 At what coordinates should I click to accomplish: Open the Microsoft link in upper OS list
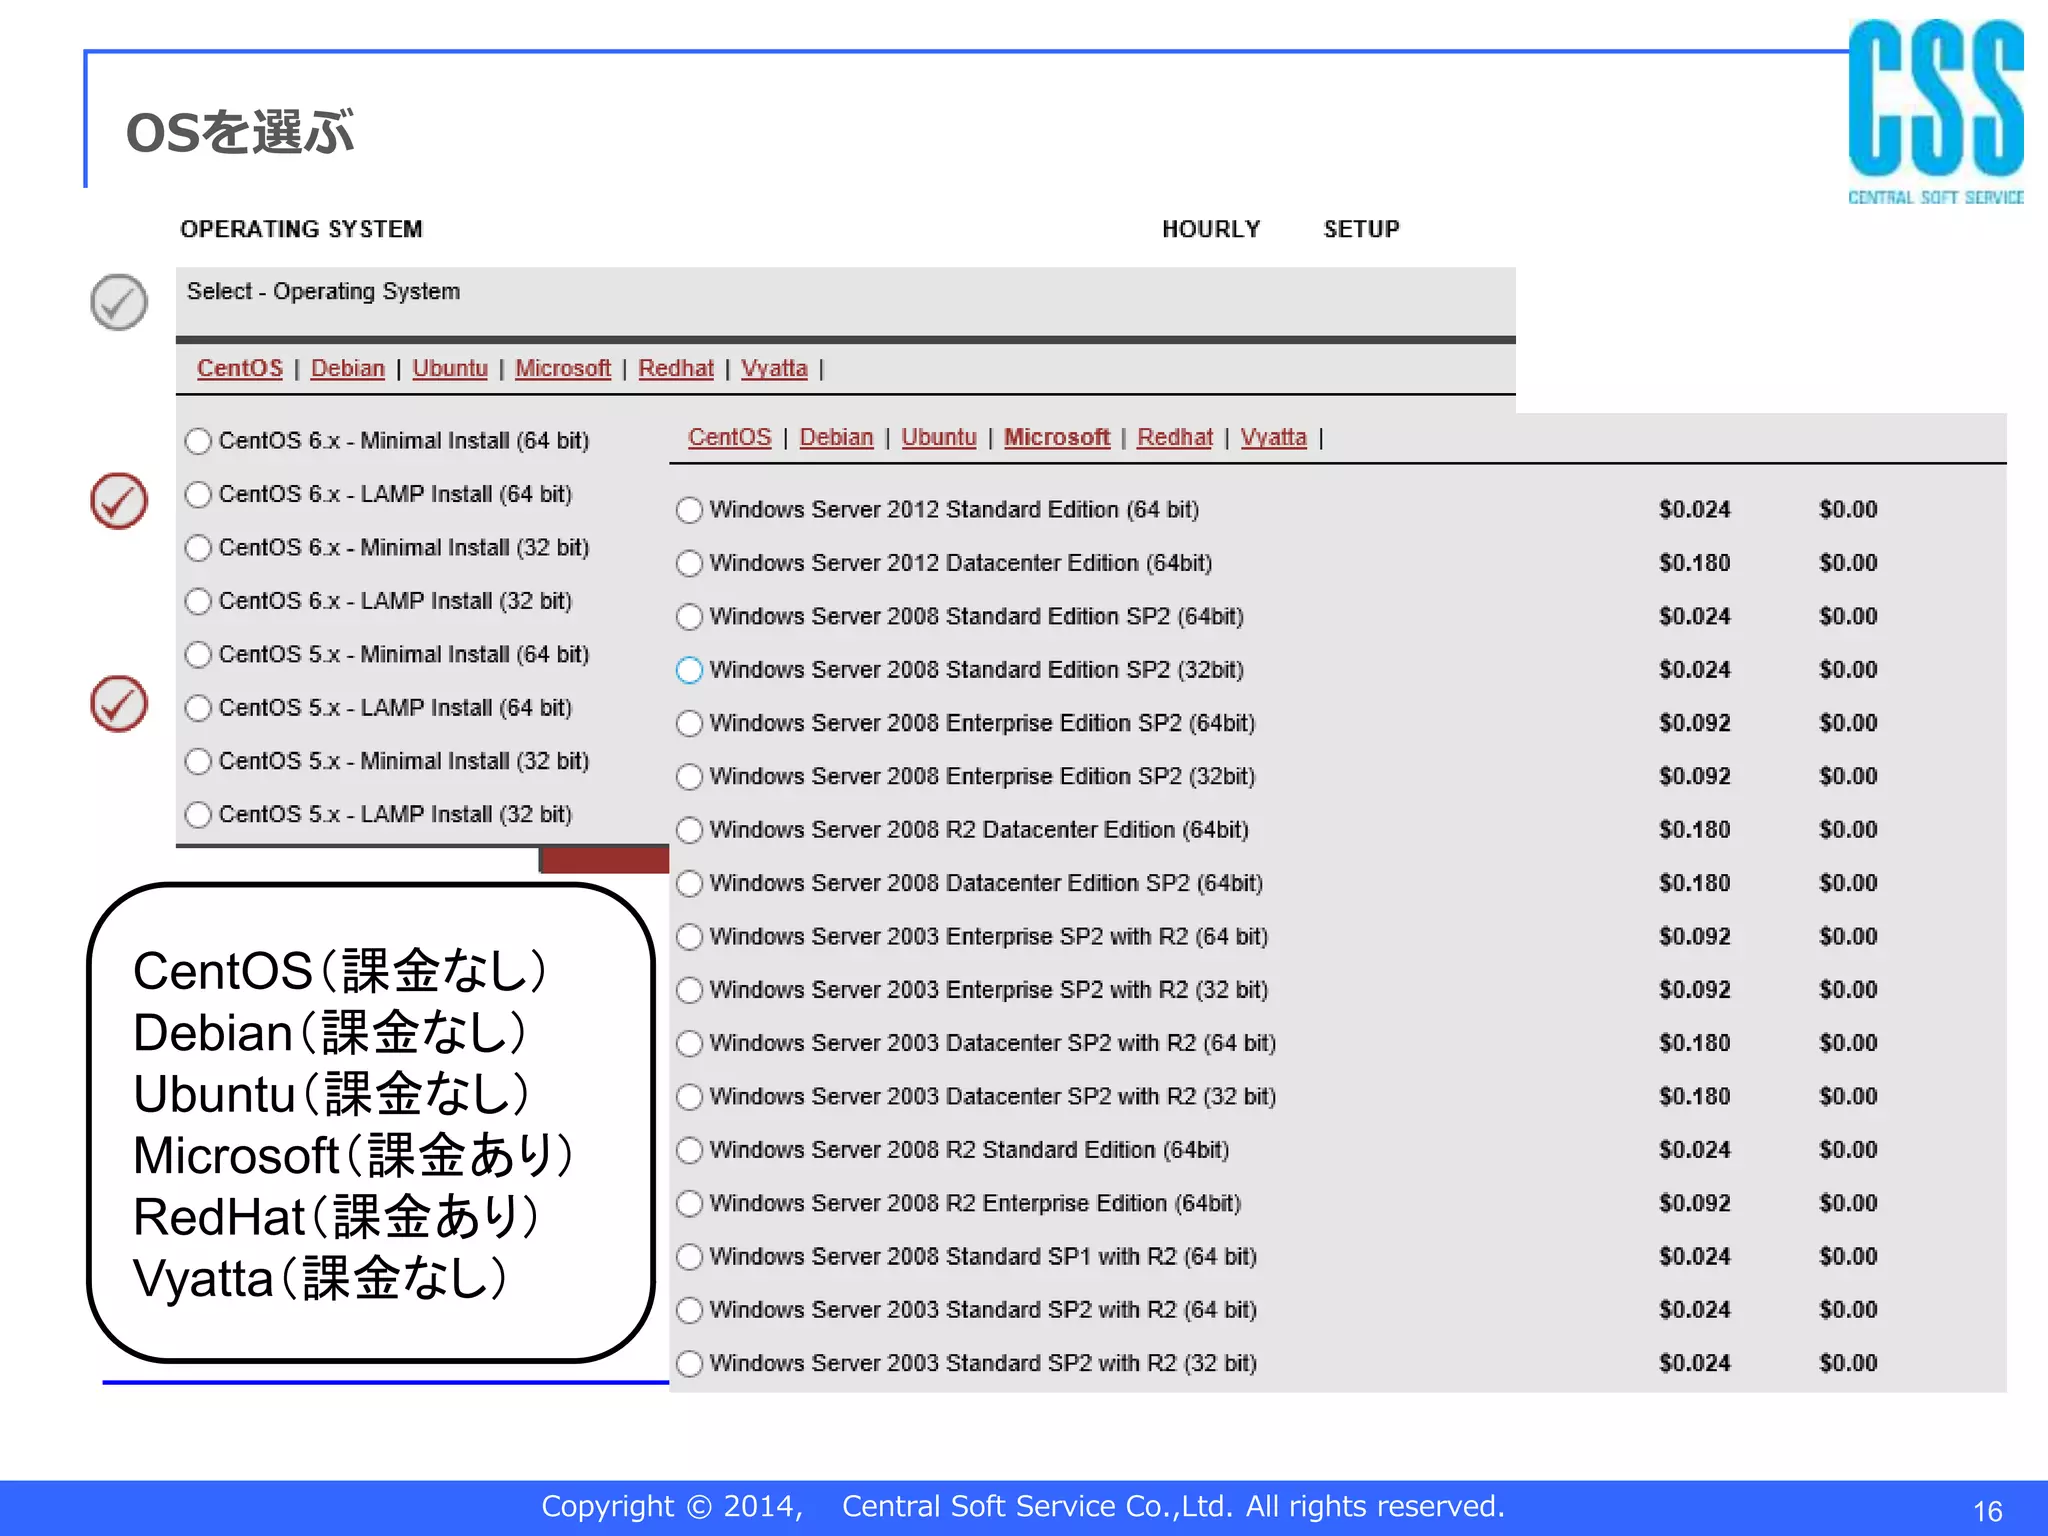pos(563,368)
